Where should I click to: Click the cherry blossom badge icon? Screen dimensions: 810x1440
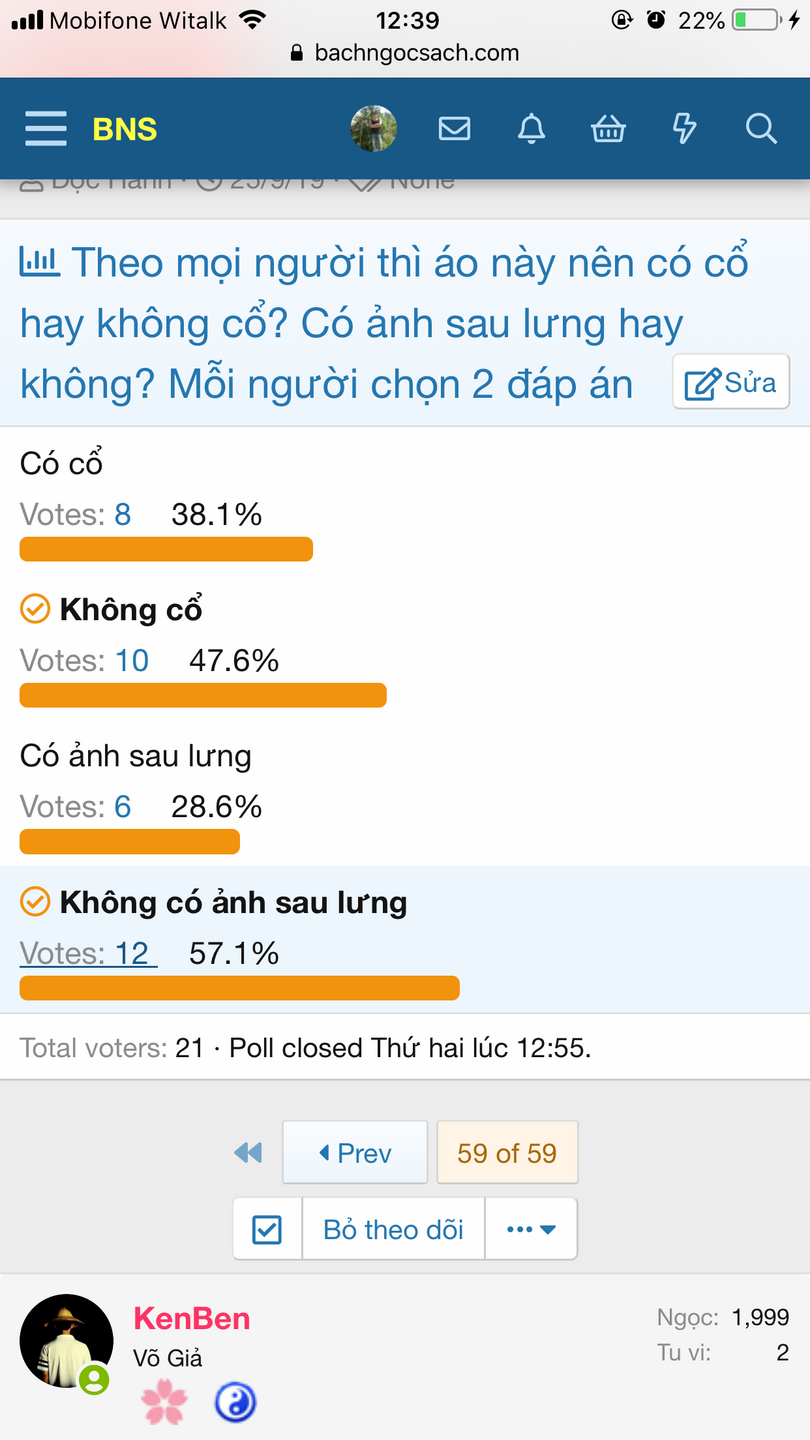[164, 1403]
